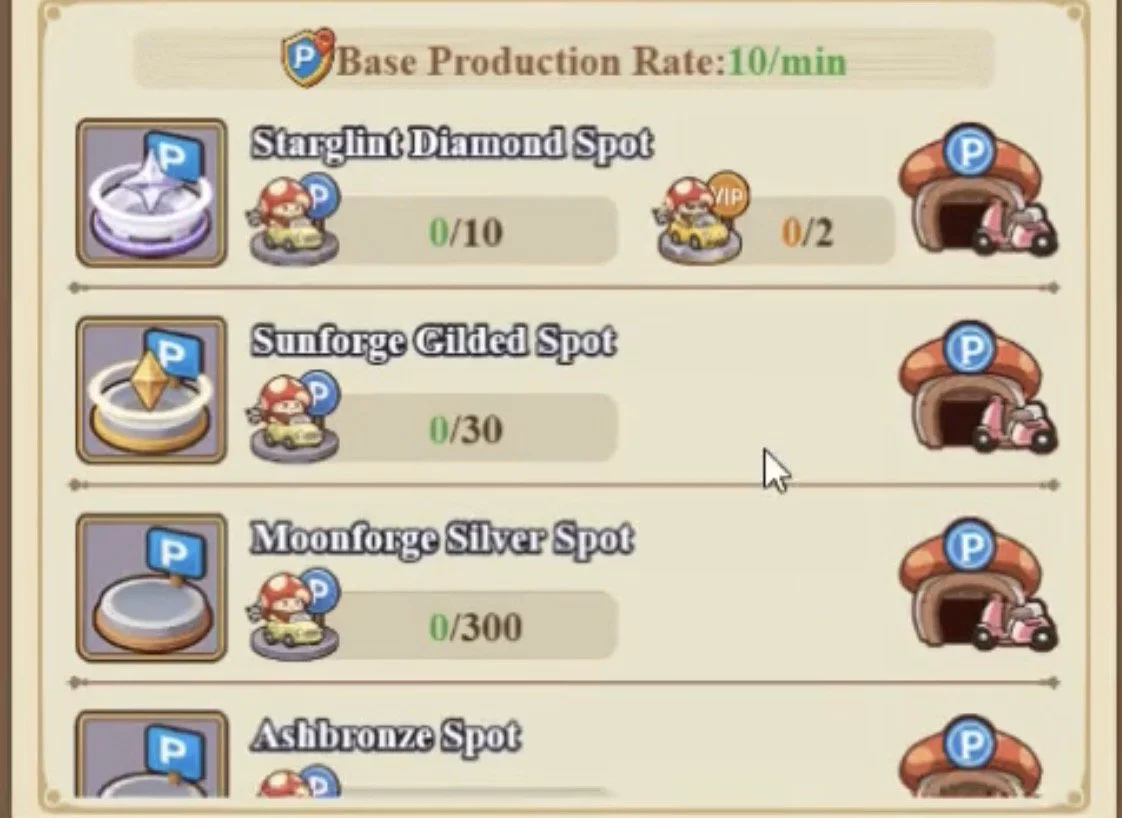Click the Starglint Diamond Spot ring icon
1122x818 pixels.
coord(152,193)
